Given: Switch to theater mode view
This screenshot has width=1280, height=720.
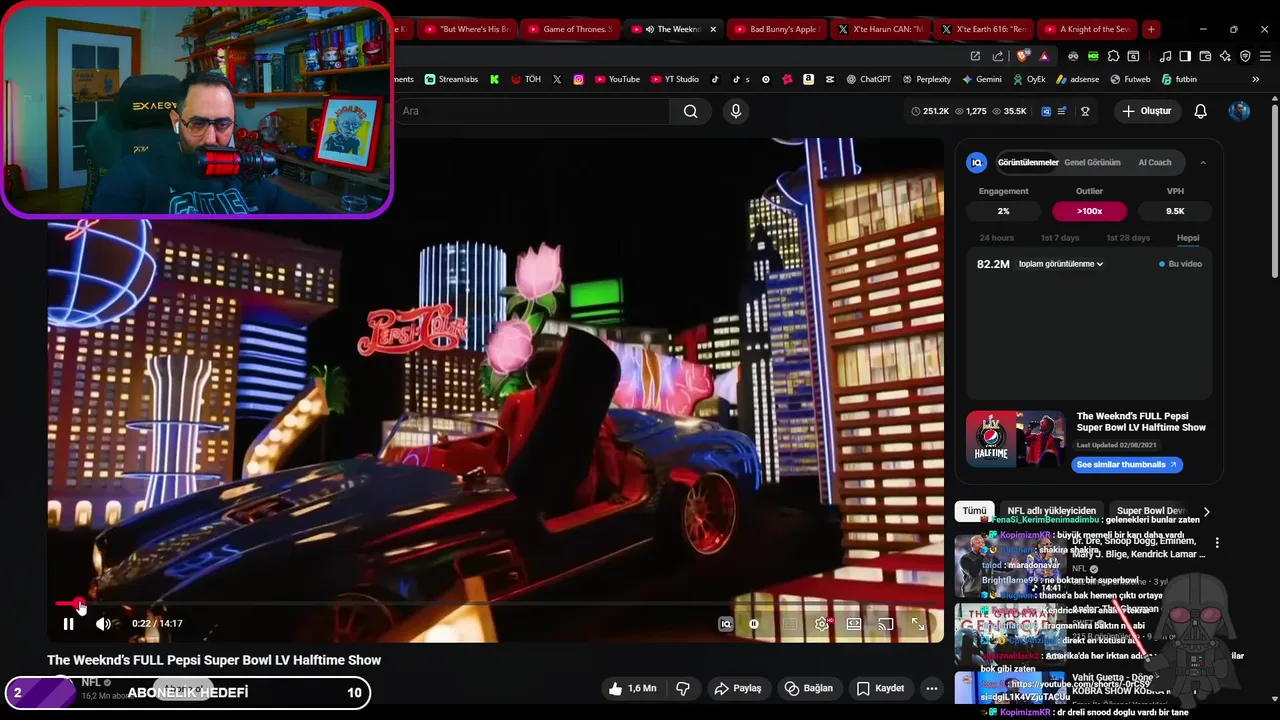Looking at the screenshot, I should click(x=854, y=624).
